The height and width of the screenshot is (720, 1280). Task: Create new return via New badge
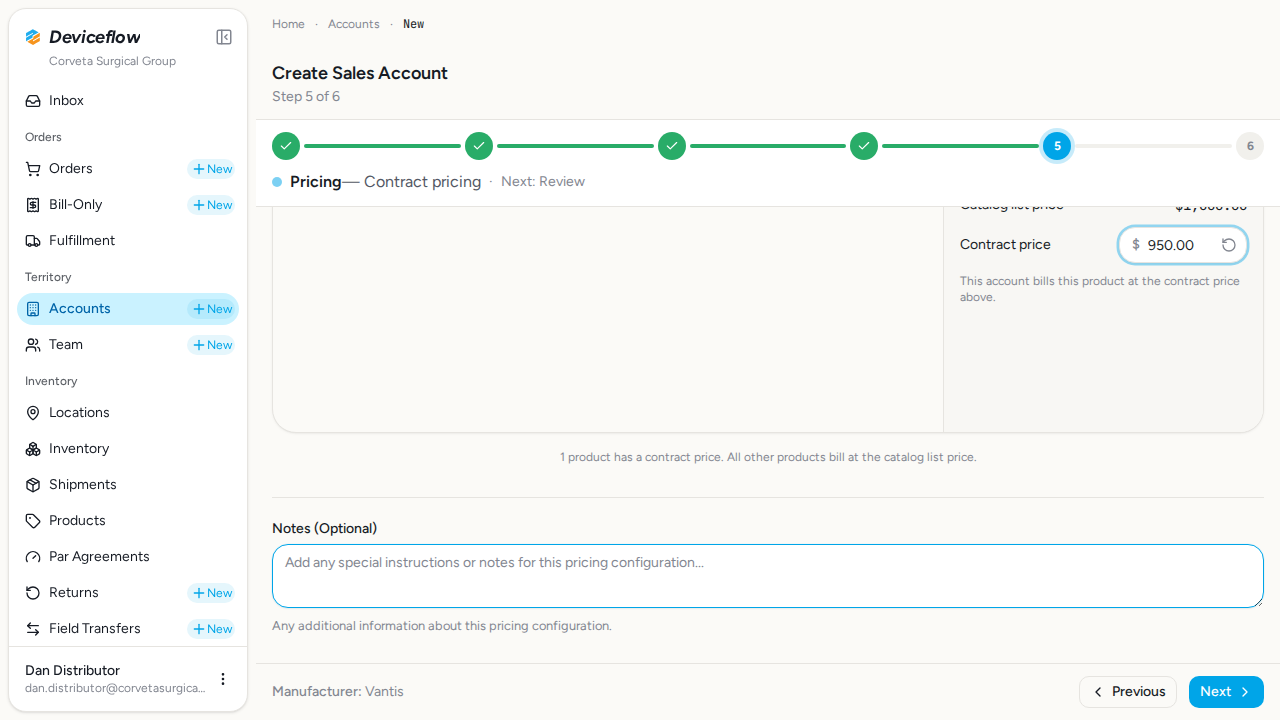tap(211, 593)
